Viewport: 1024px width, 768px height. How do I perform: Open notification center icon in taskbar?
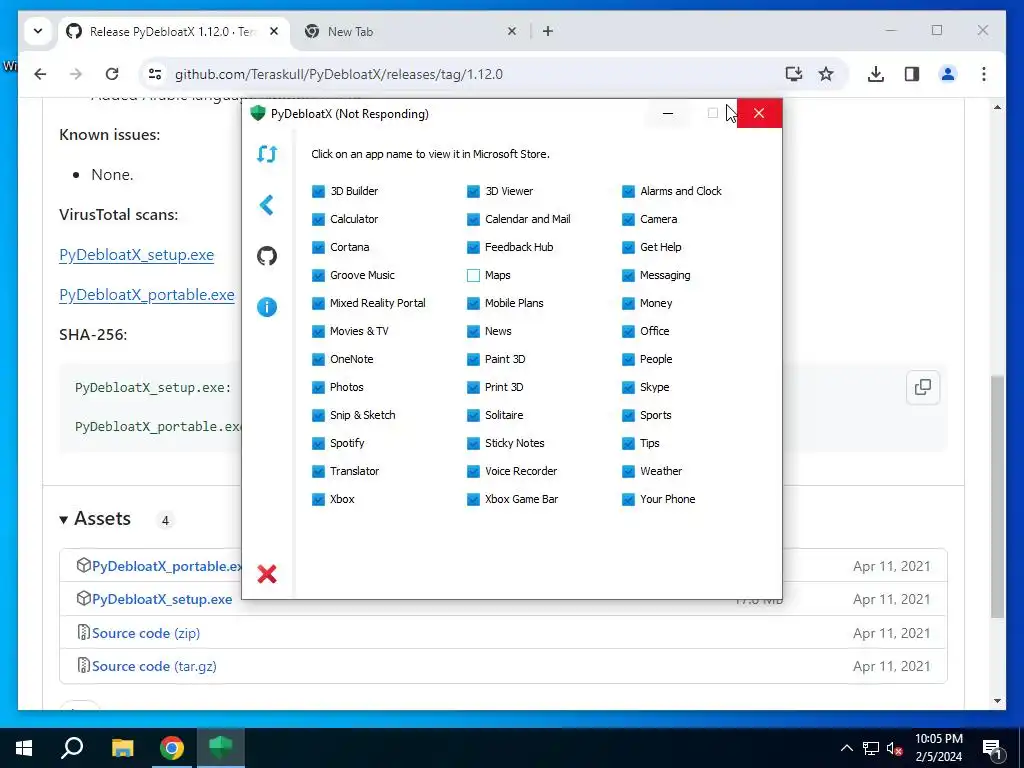tap(992, 749)
